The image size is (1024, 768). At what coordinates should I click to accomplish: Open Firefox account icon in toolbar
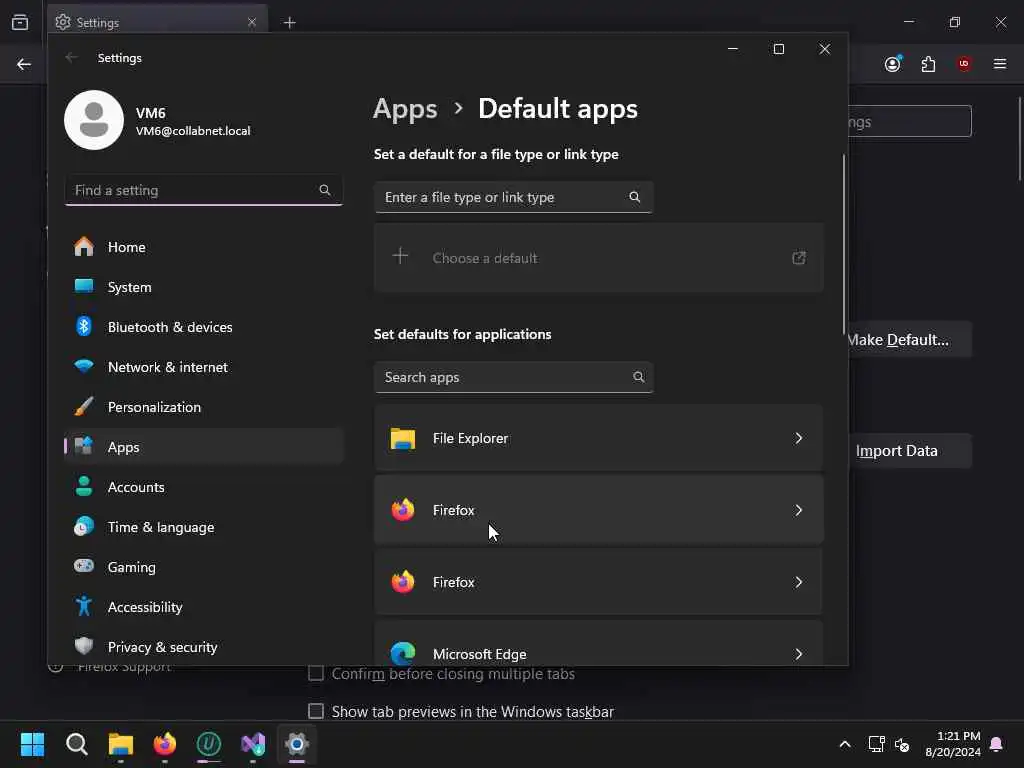(x=893, y=63)
